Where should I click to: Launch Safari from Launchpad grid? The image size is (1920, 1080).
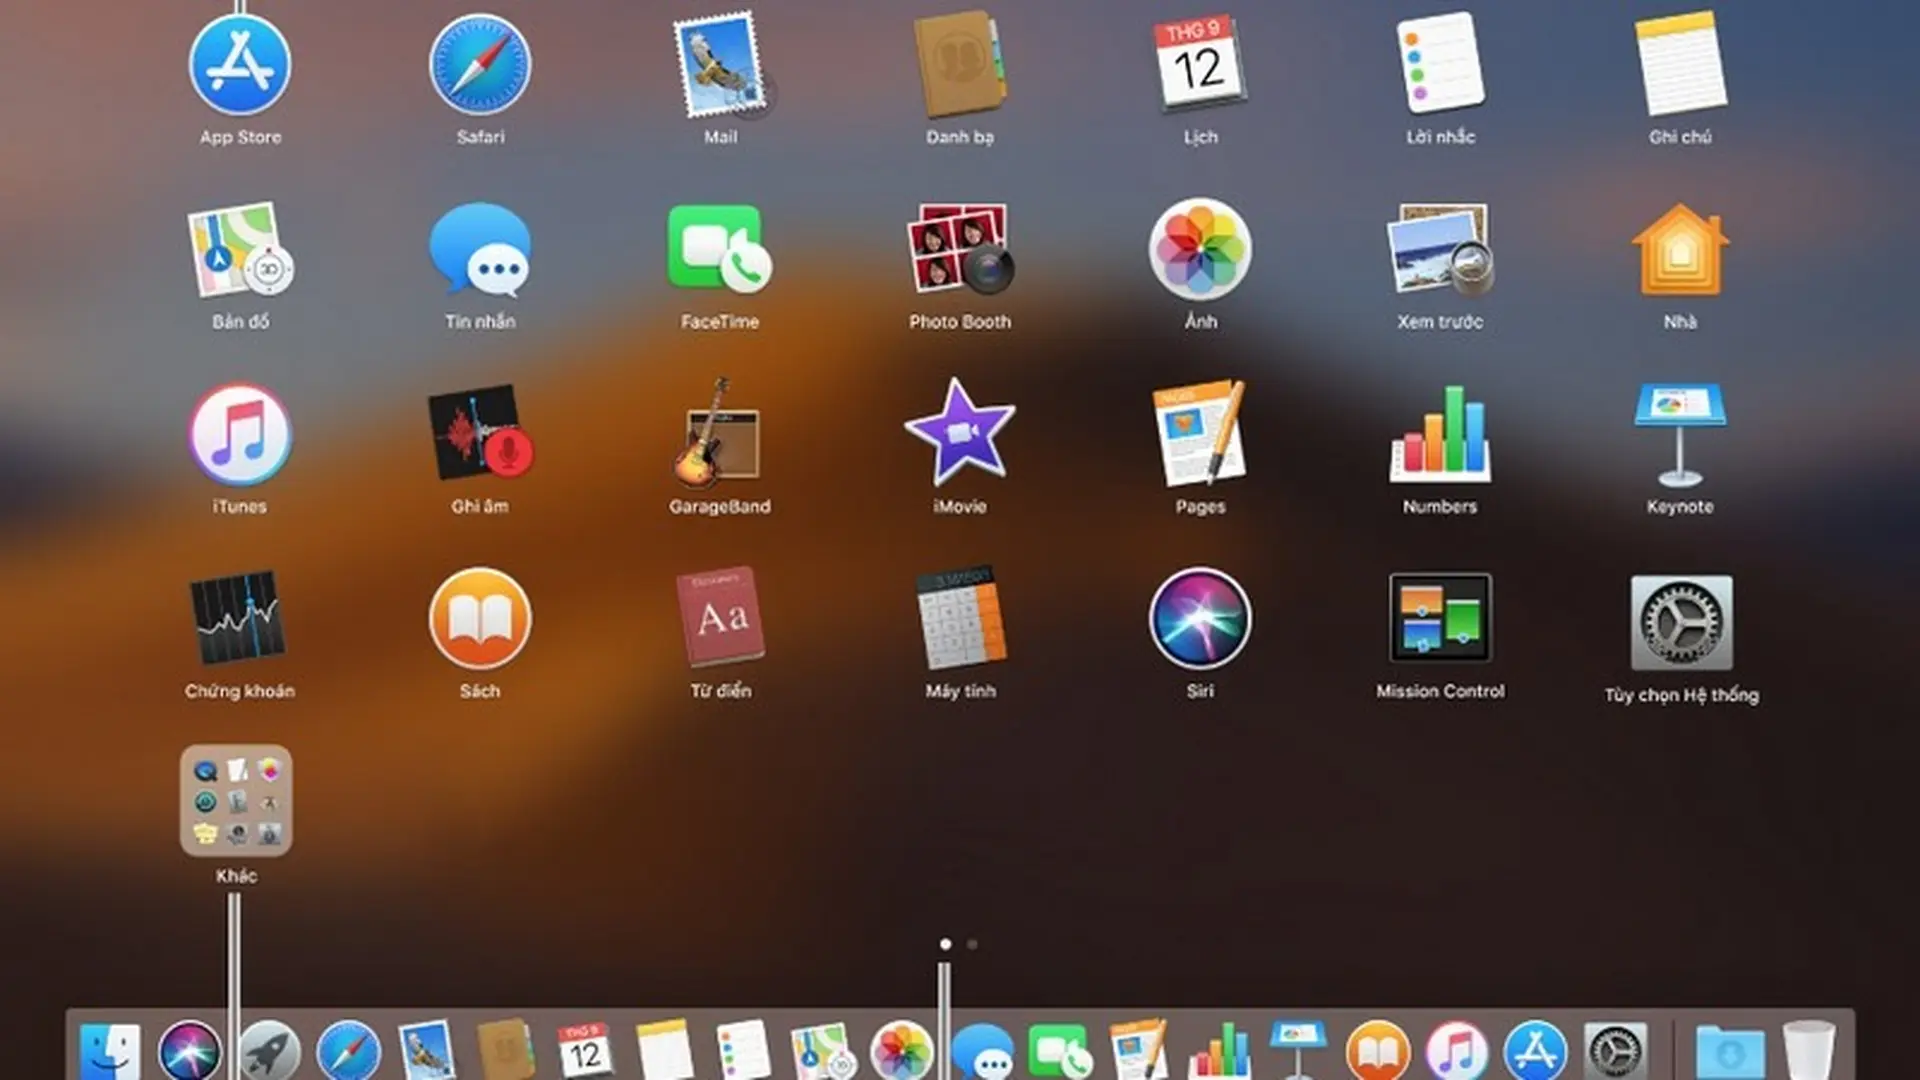click(480, 65)
